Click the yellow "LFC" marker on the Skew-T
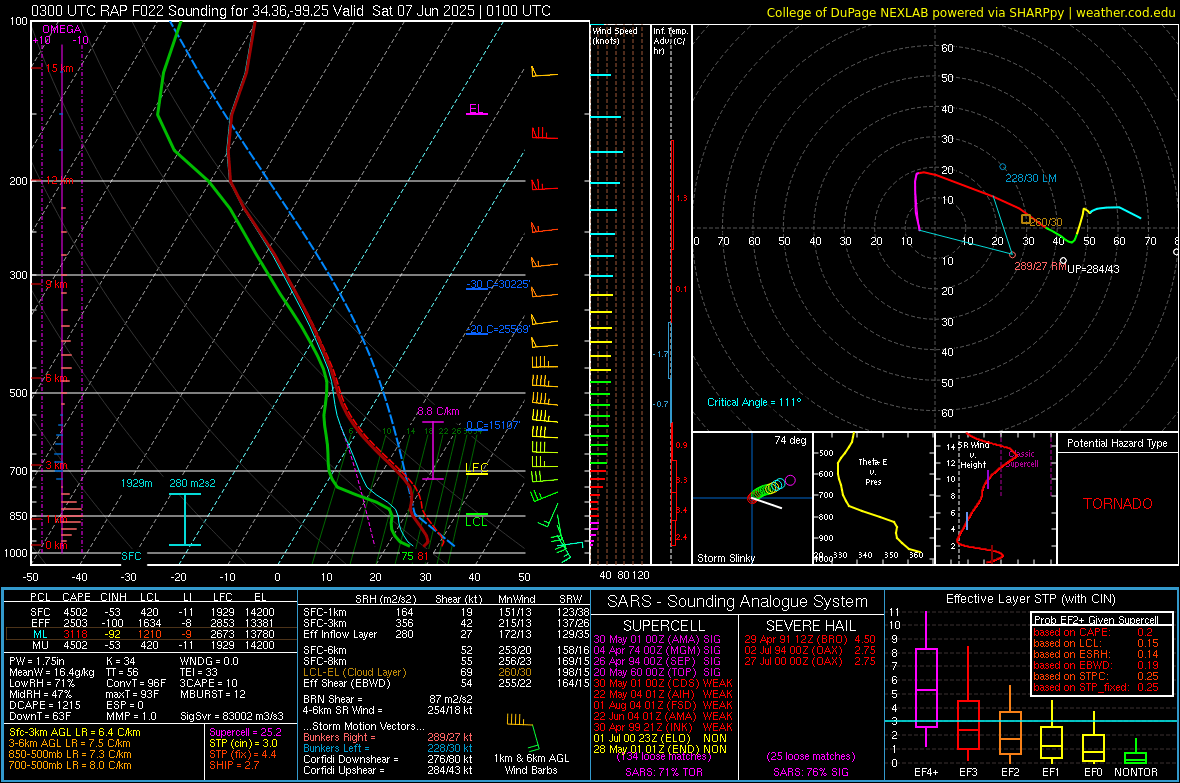The image size is (1180, 783). click(476, 468)
